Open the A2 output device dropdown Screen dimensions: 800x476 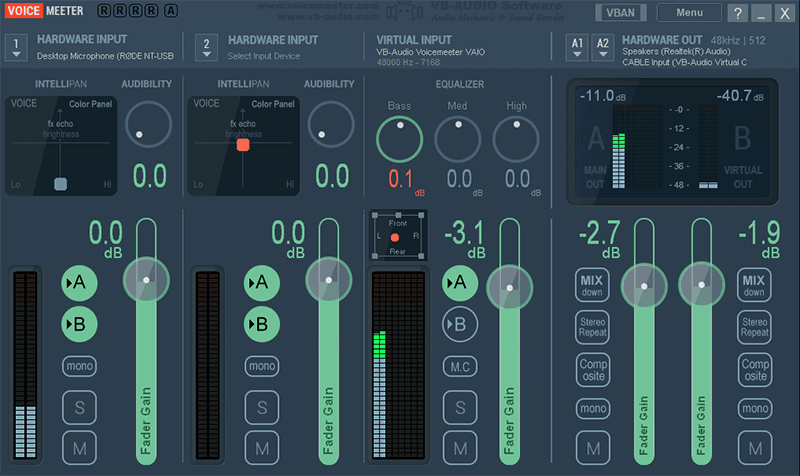pos(602,46)
